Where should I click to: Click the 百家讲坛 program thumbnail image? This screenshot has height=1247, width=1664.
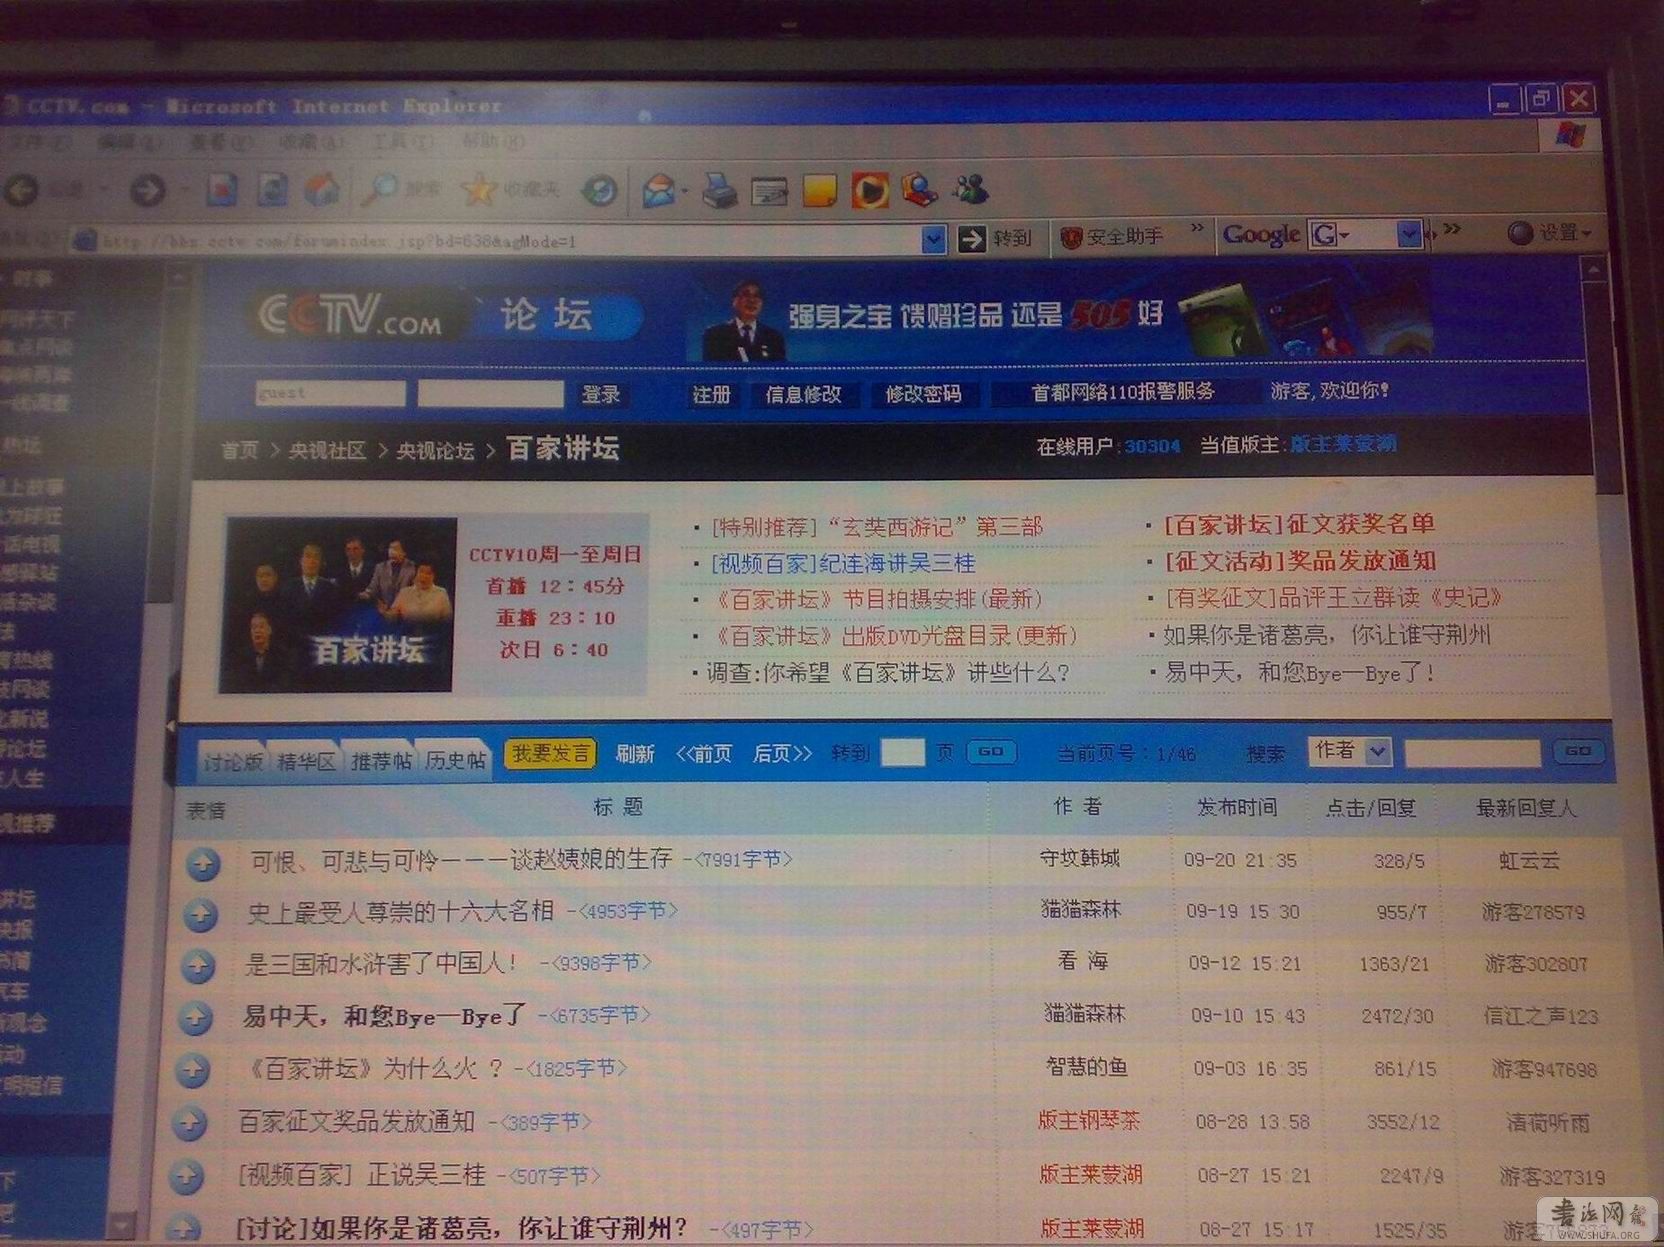338,604
